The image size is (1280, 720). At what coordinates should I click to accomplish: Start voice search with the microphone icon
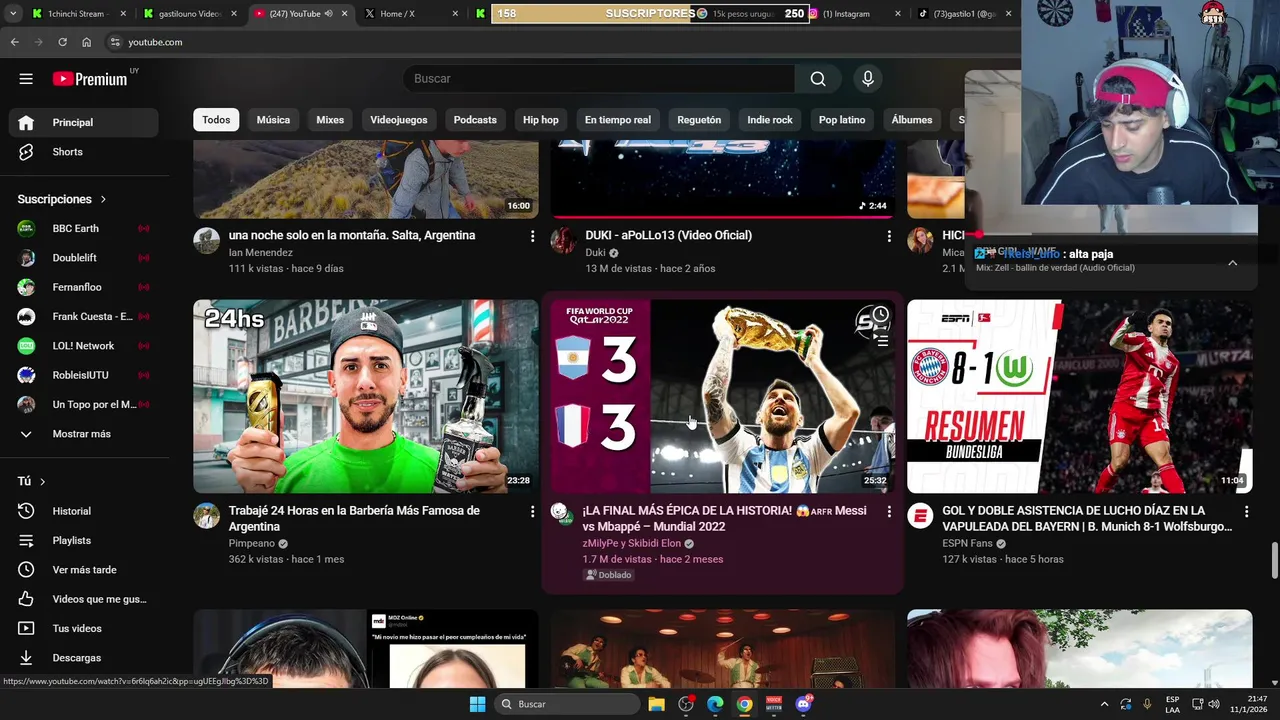(868, 79)
